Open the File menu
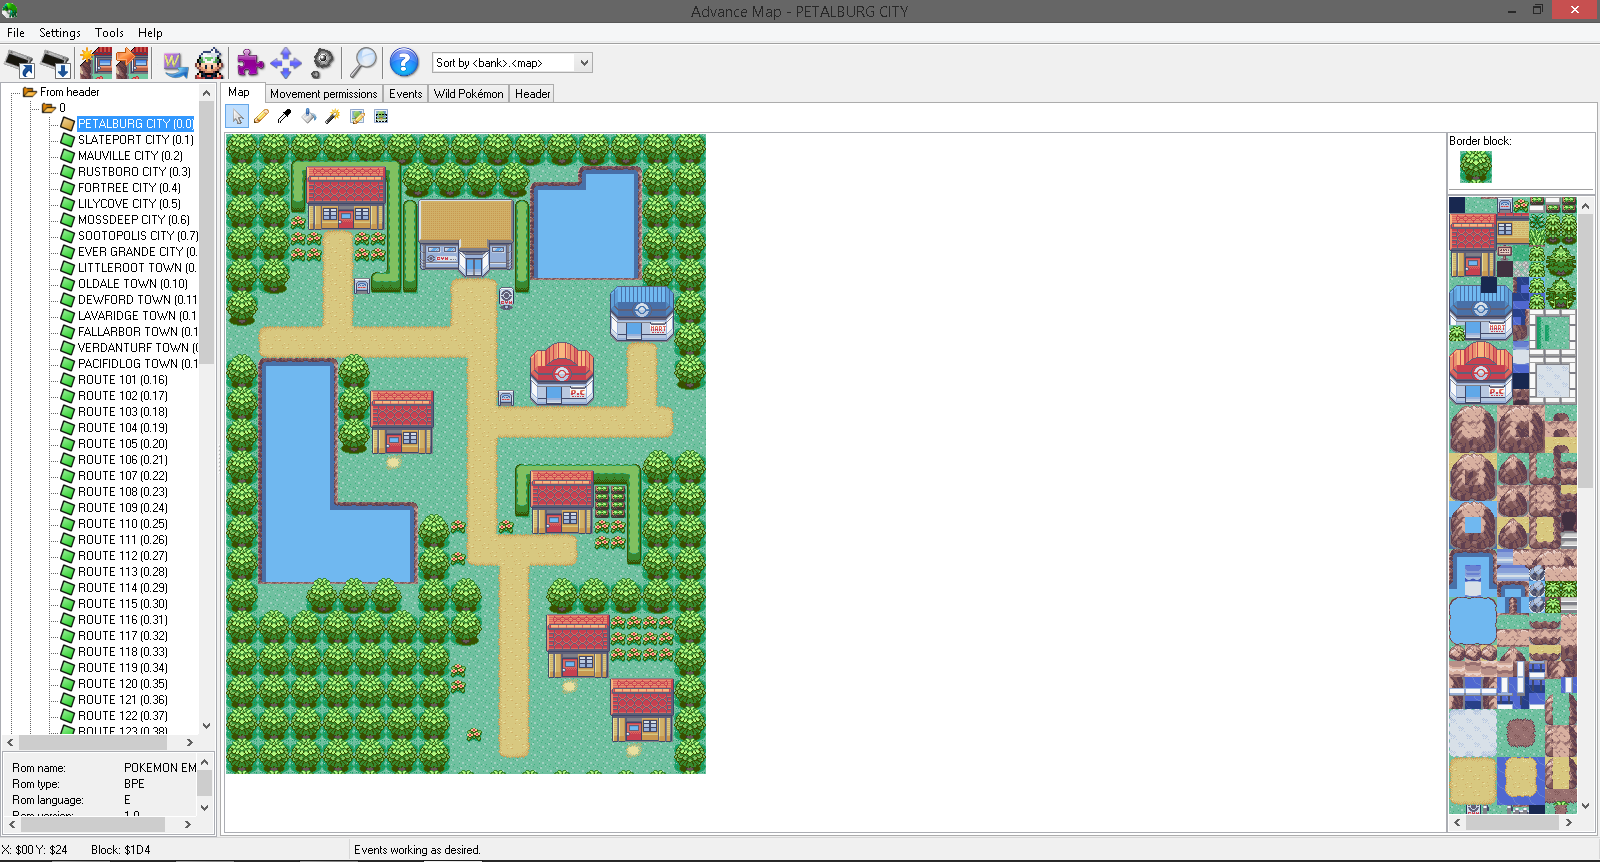This screenshot has width=1600, height=862. (16, 33)
